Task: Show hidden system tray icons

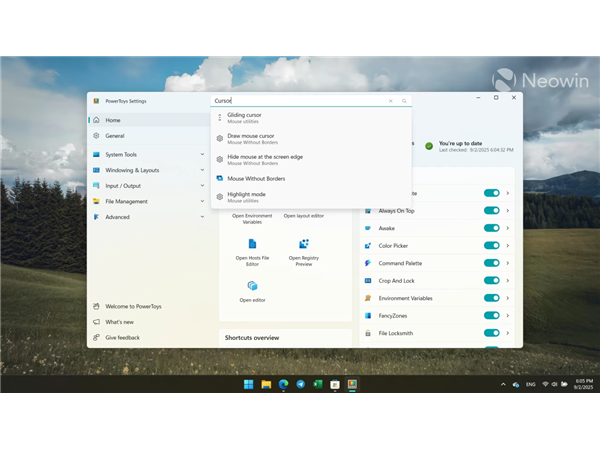Action: tap(503, 384)
